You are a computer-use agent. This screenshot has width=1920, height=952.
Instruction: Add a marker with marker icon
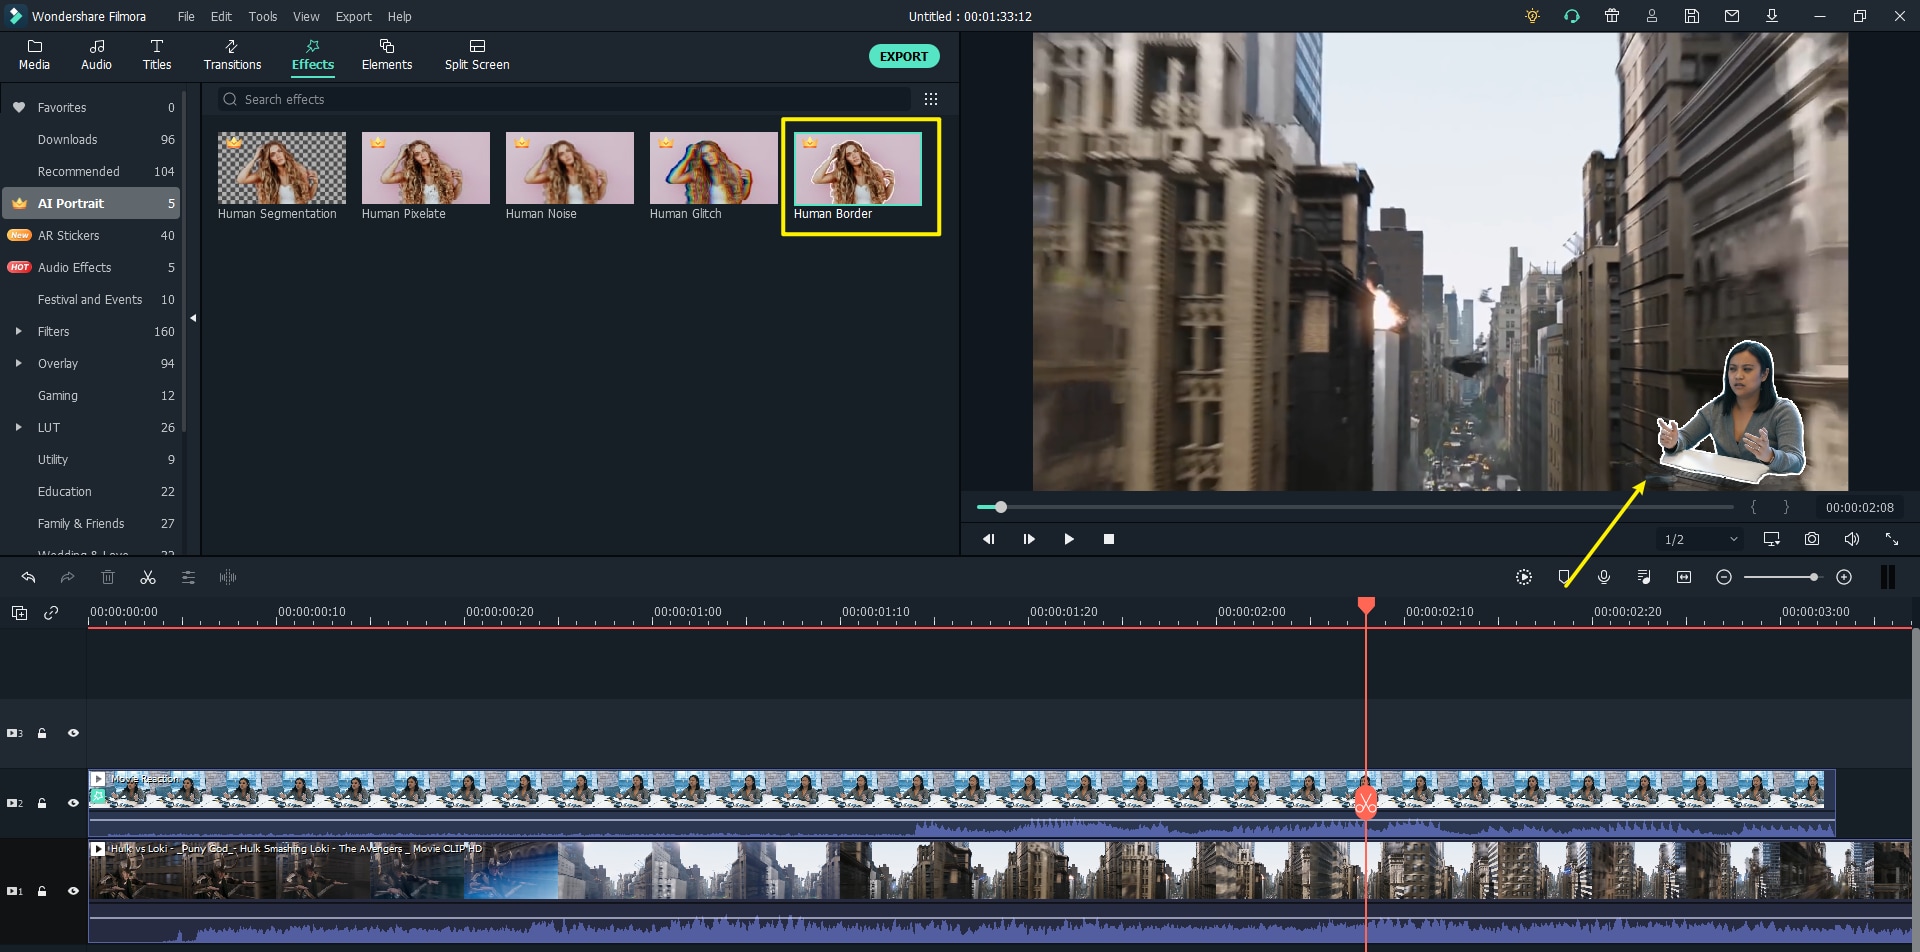(1564, 577)
